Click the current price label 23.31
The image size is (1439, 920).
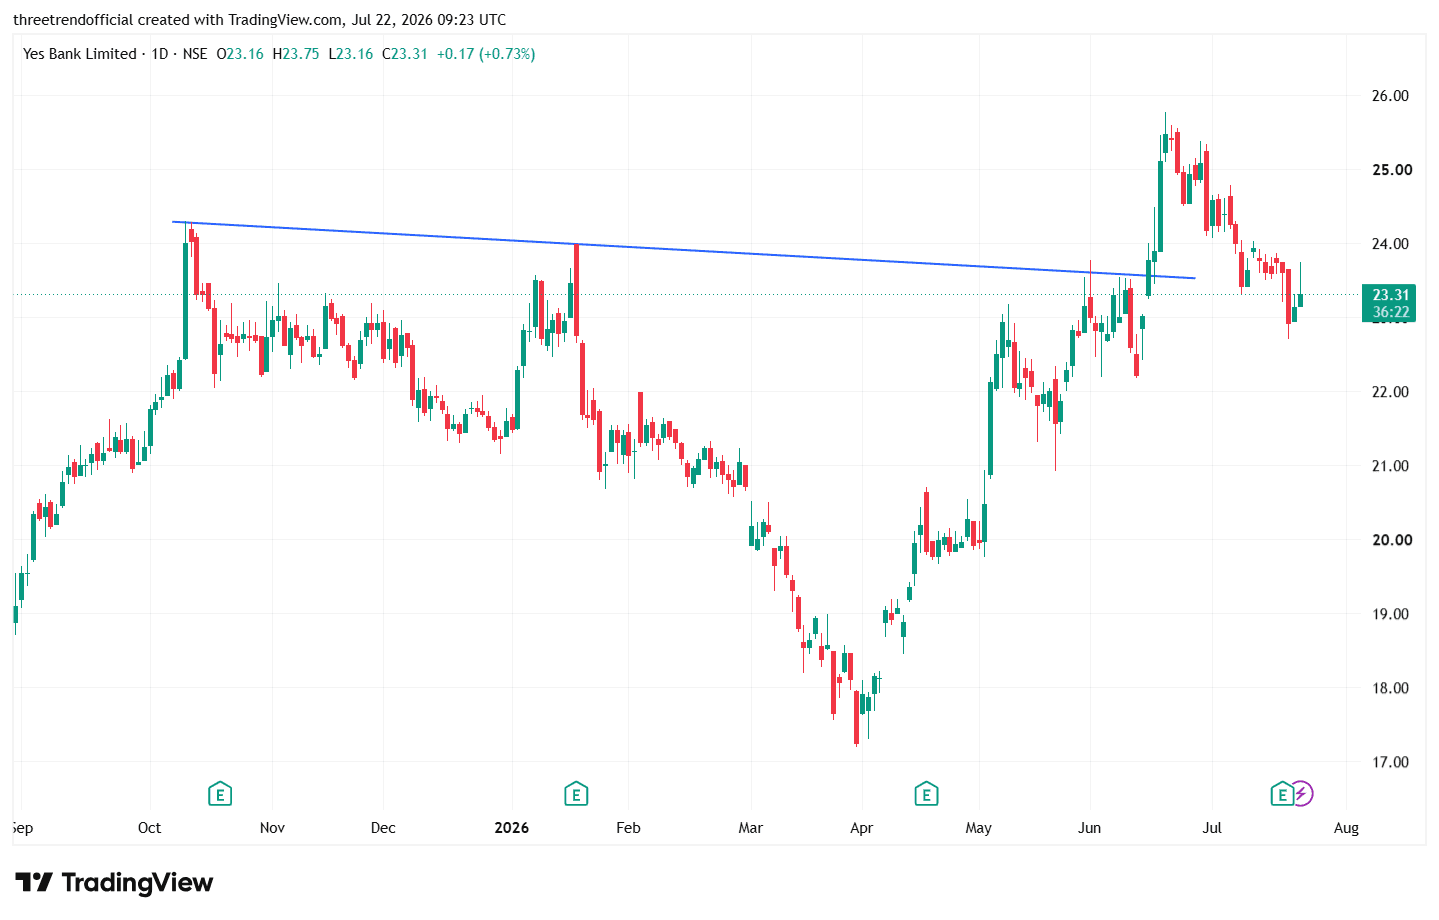pos(1390,303)
